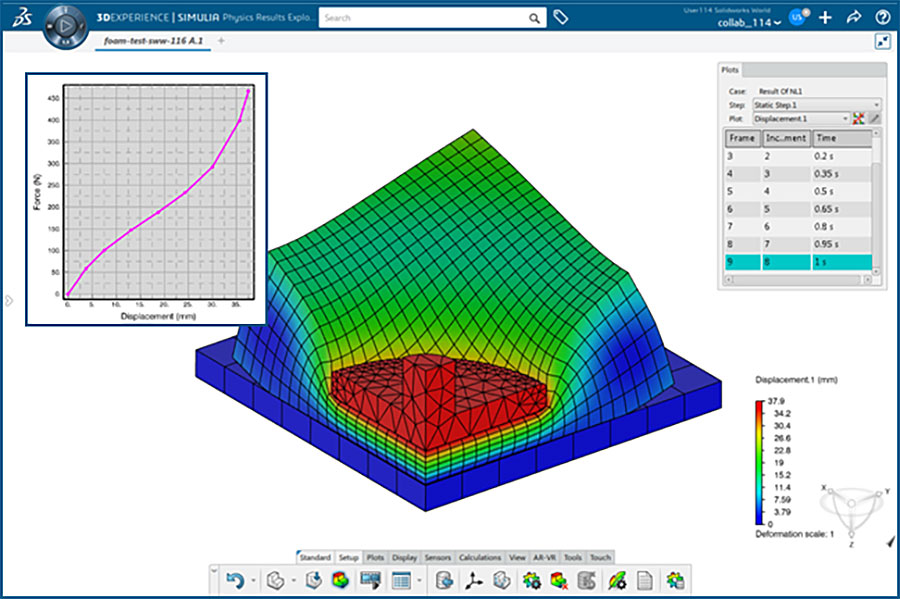Click the search magnifier icon

tap(533, 18)
